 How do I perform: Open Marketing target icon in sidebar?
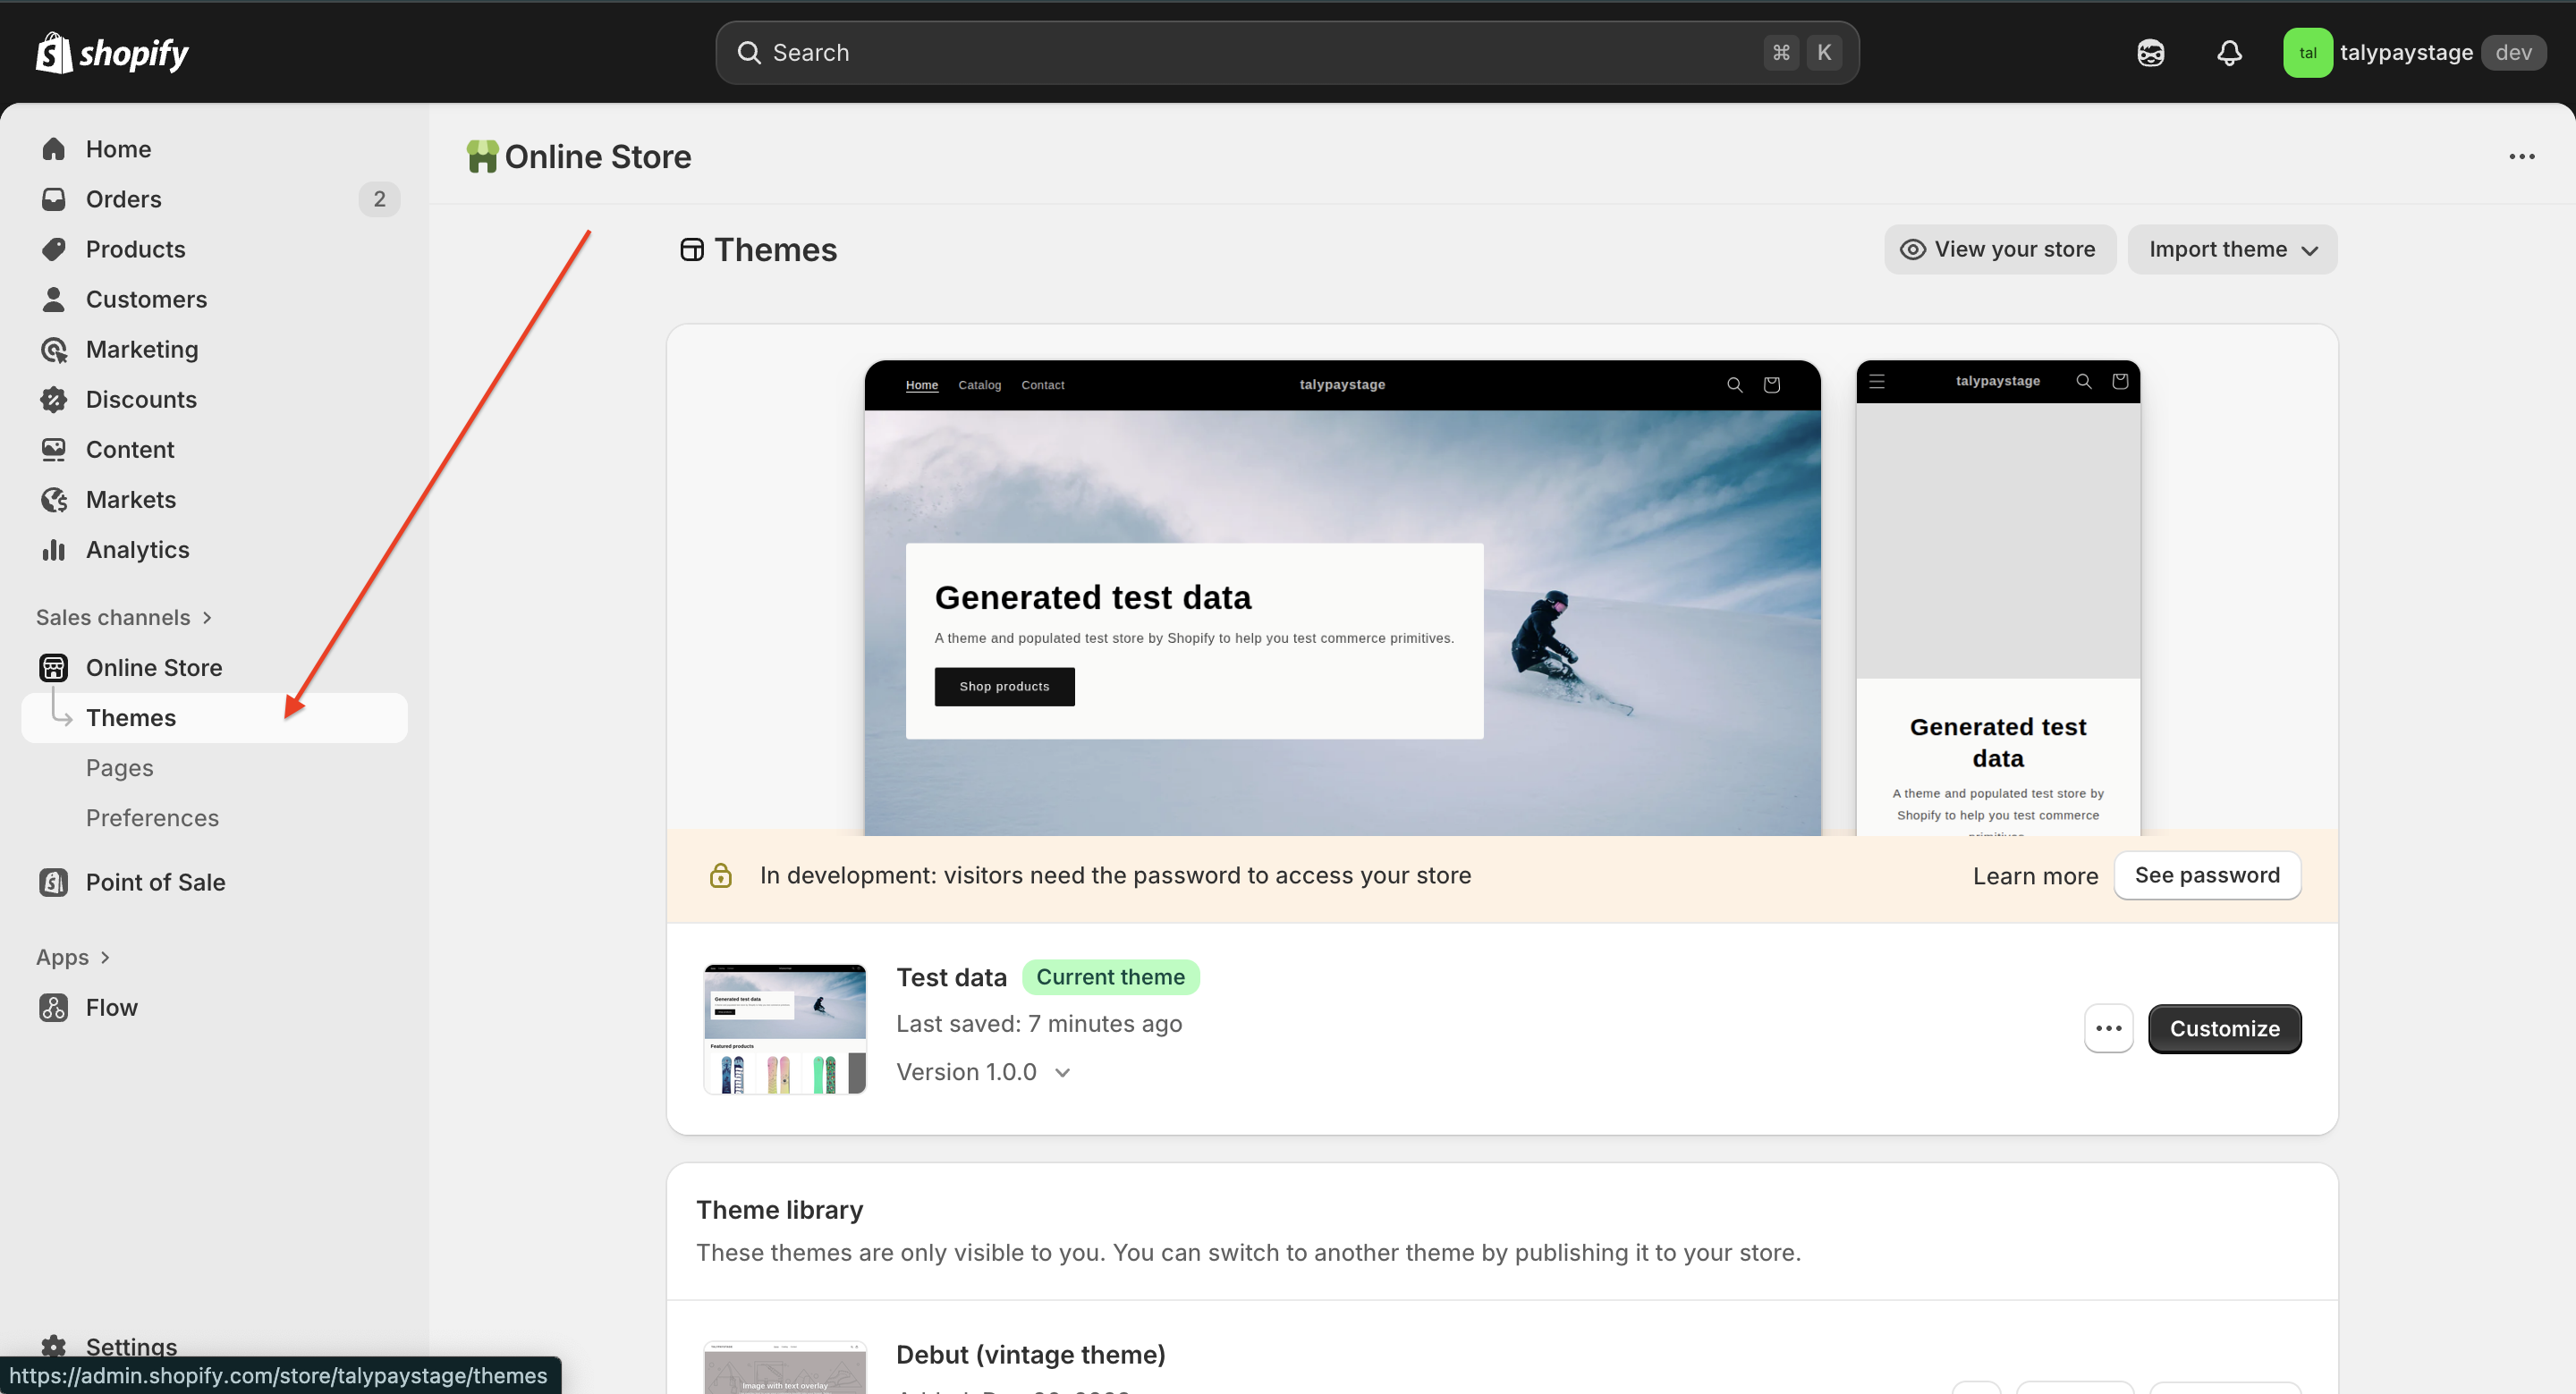coord(54,349)
